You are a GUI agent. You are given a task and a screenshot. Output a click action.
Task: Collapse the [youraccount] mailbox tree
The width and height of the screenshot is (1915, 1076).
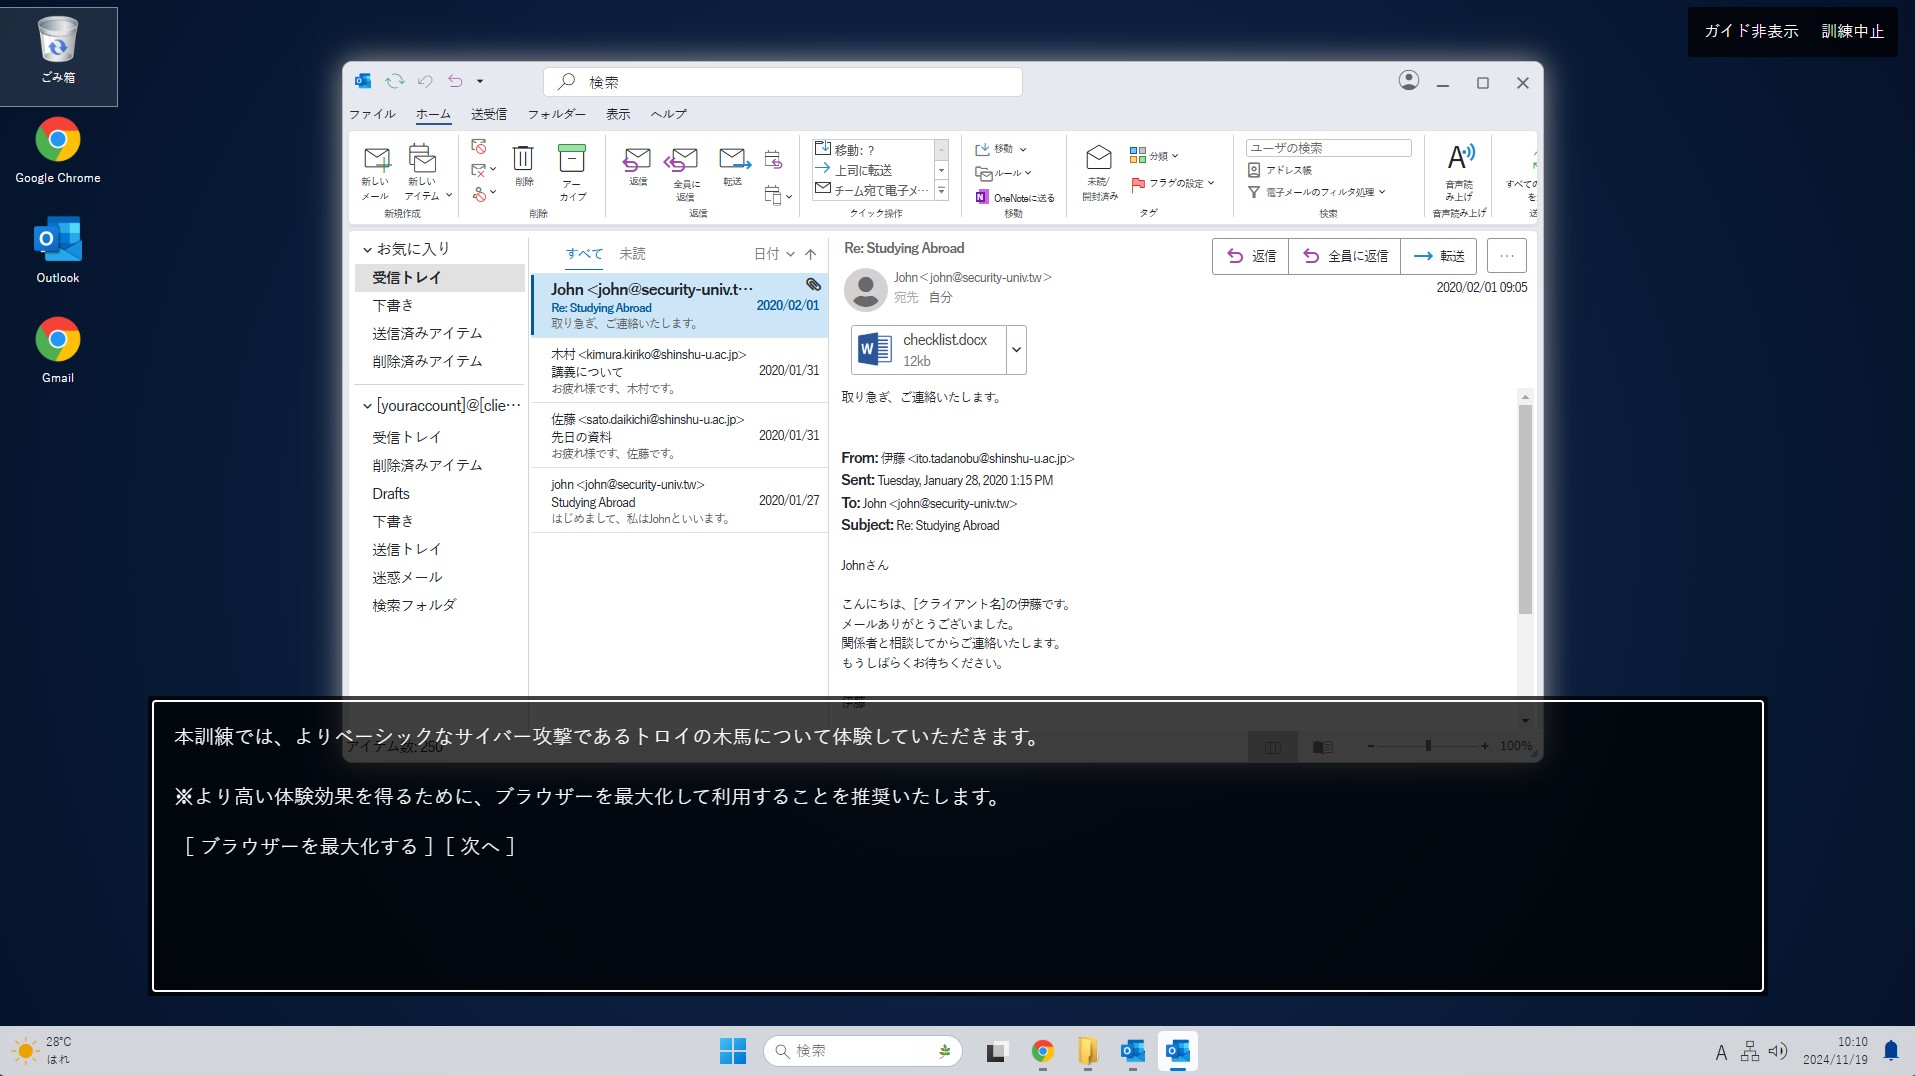[367, 406]
